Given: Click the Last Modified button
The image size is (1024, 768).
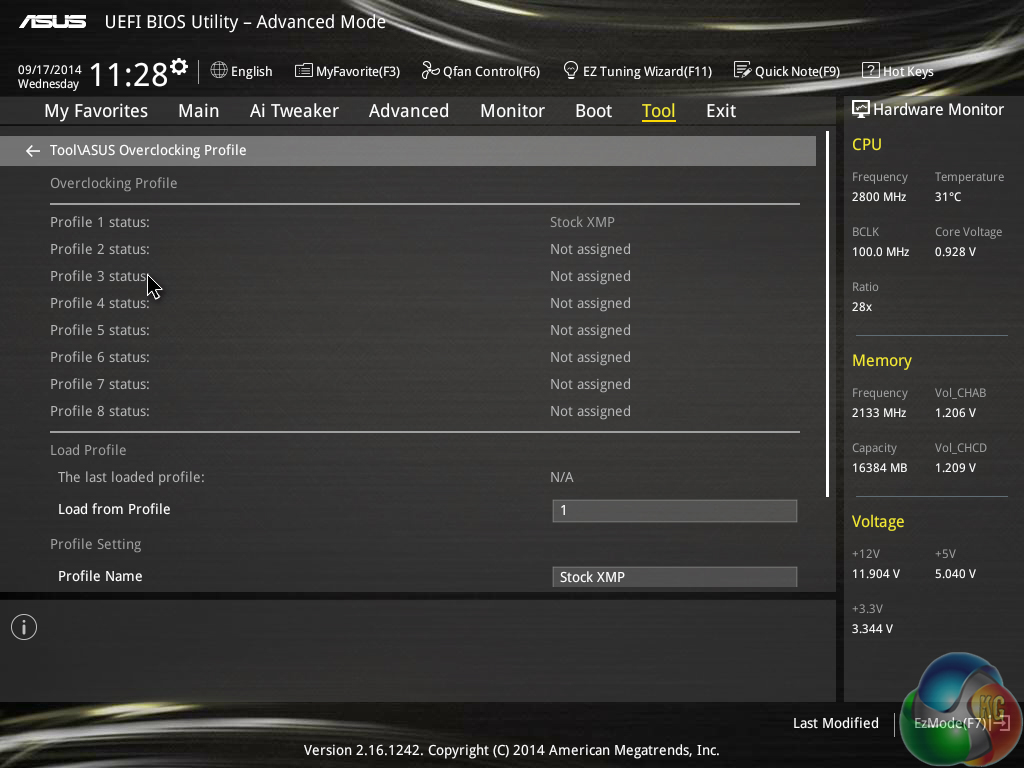Looking at the screenshot, I should point(836,723).
